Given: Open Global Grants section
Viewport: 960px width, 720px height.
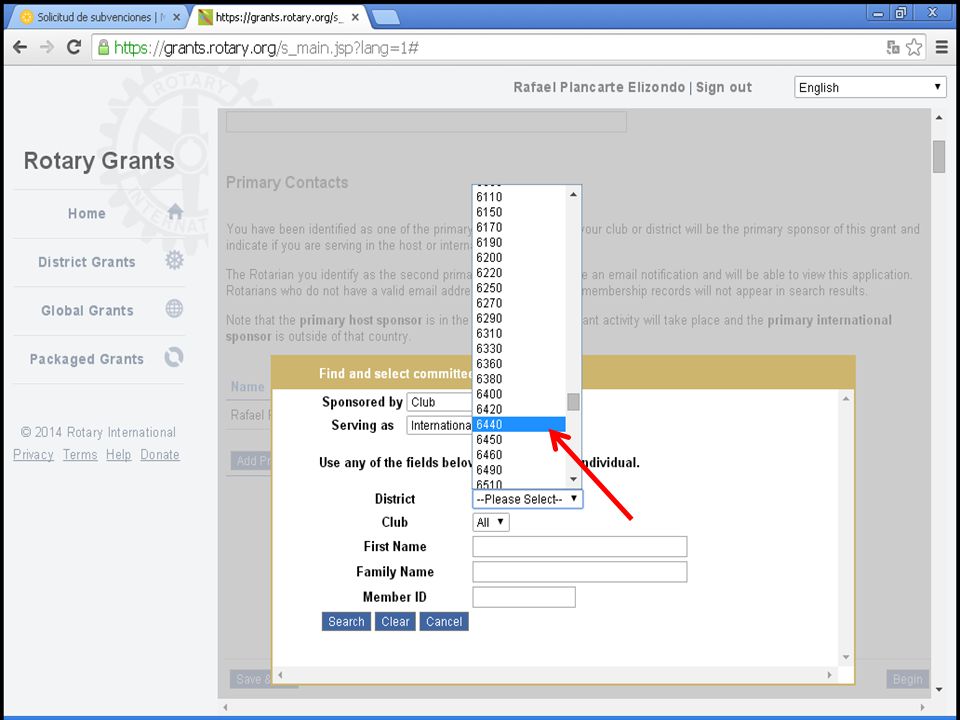Looking at the screenshot, I should (87, 310).
